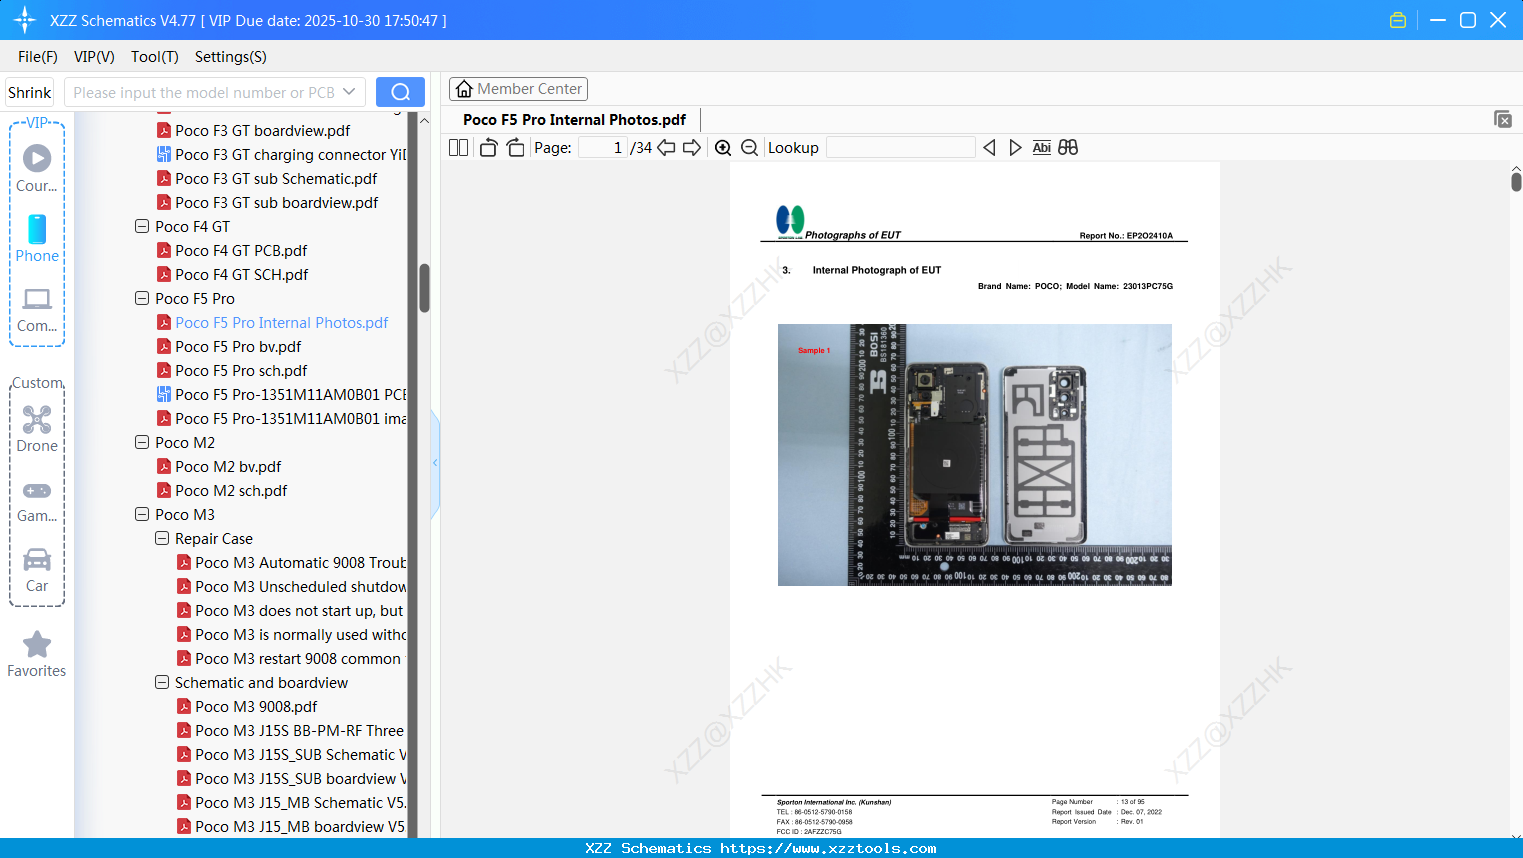Find next lookup result
This screenshot has width=1523, height=858.
coord(1015,148)
